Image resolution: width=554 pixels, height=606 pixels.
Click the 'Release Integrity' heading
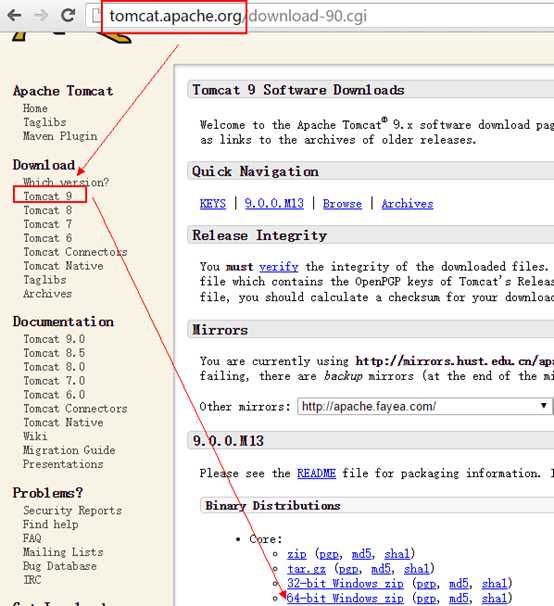[260, 235]
